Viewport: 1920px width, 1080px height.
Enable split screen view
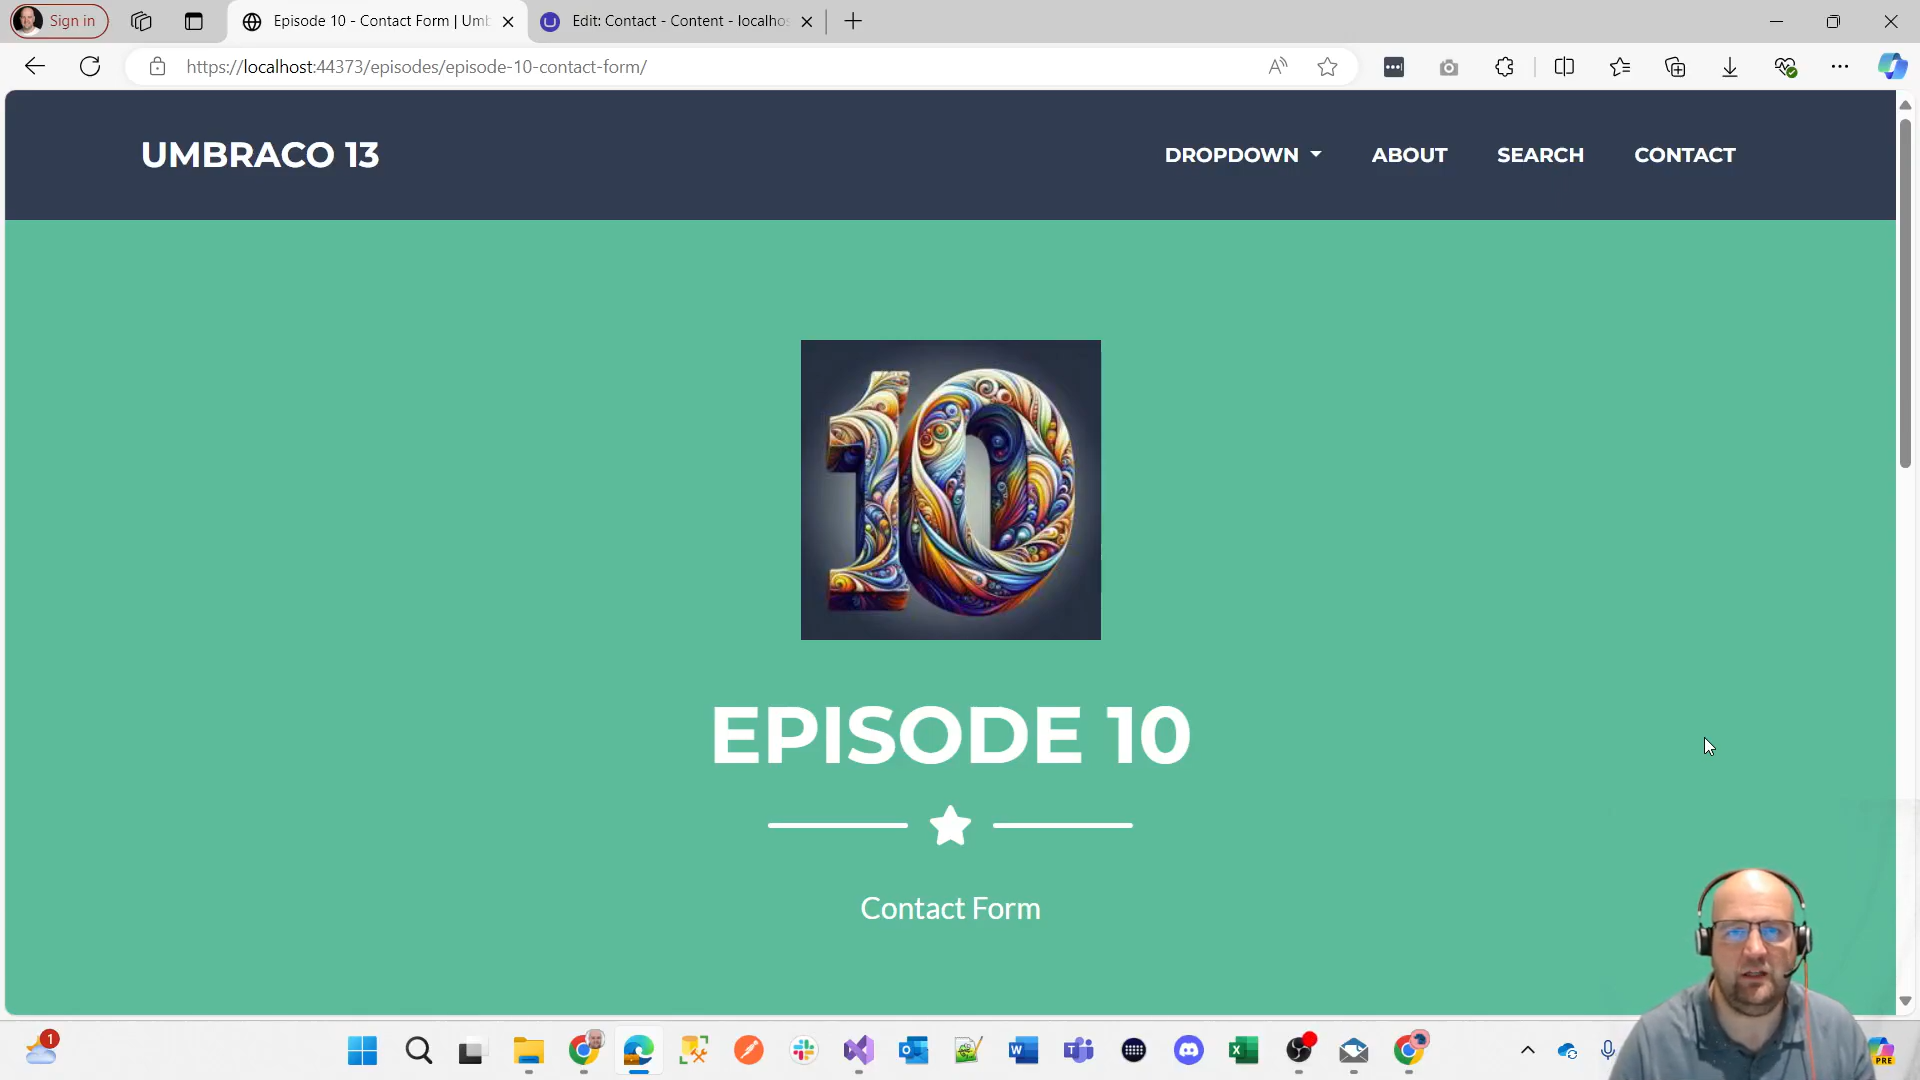coord(1565,66)
